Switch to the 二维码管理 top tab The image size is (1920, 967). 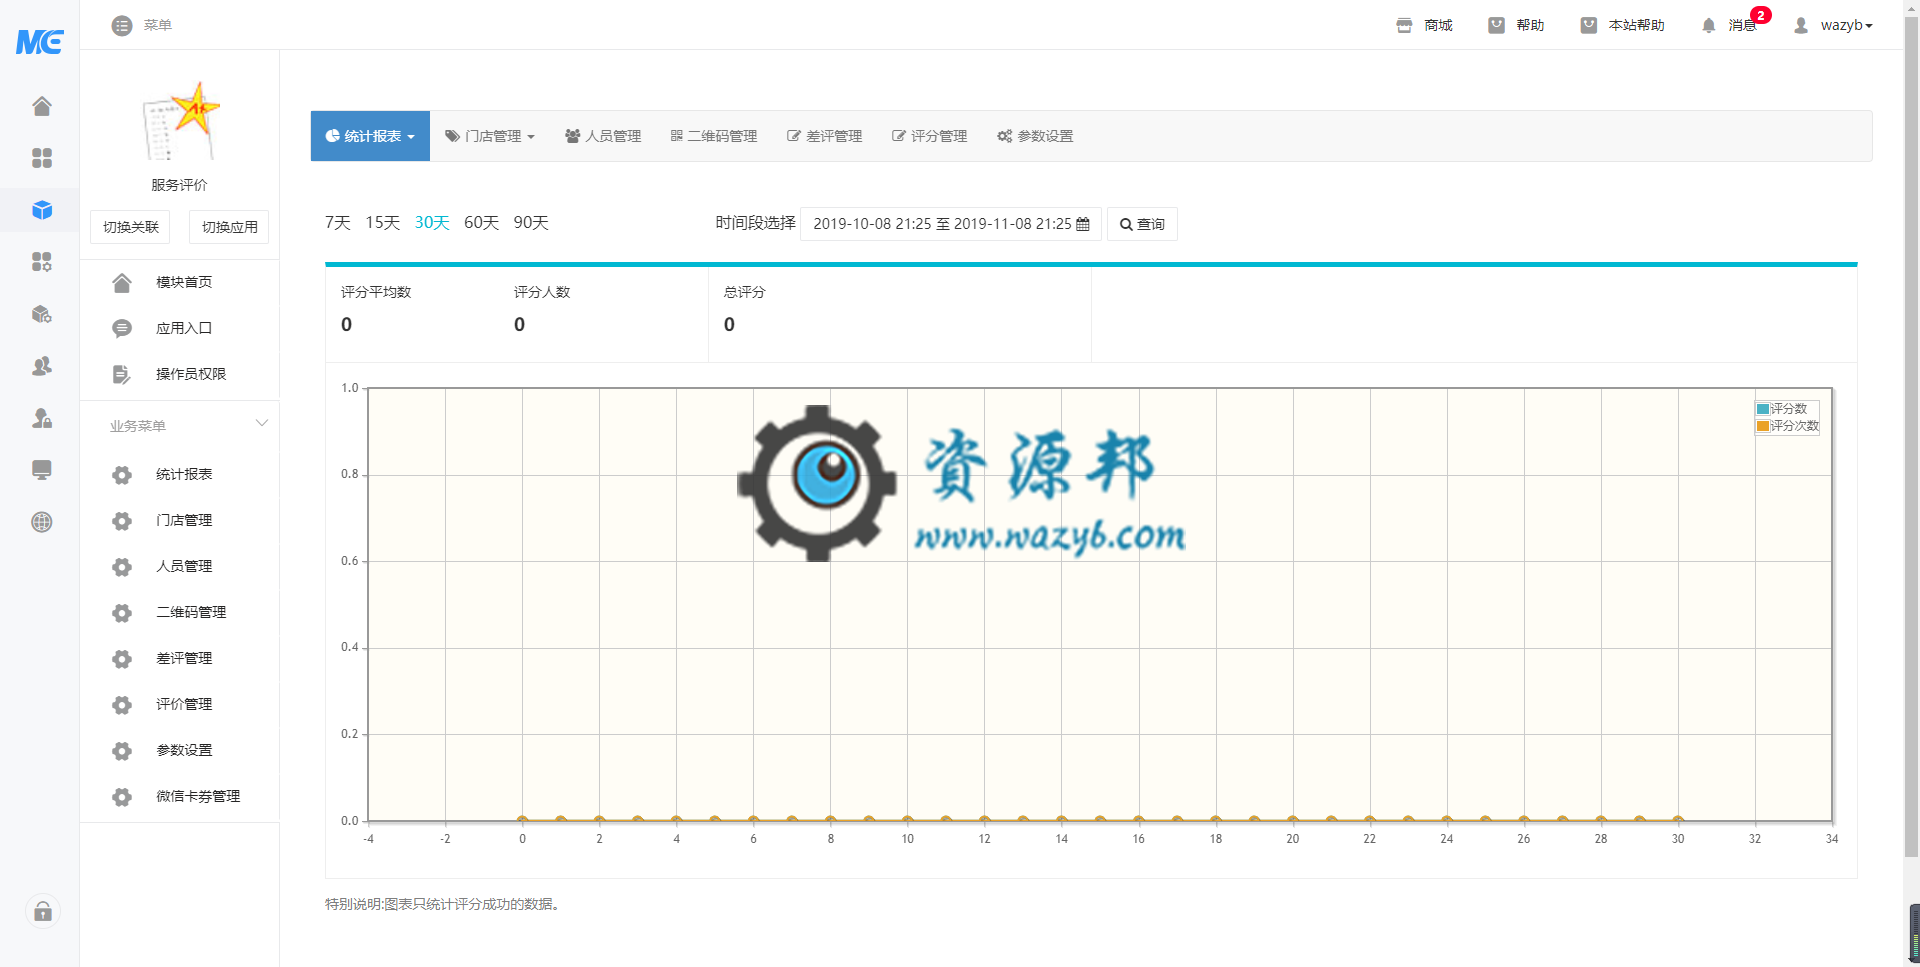714,136
